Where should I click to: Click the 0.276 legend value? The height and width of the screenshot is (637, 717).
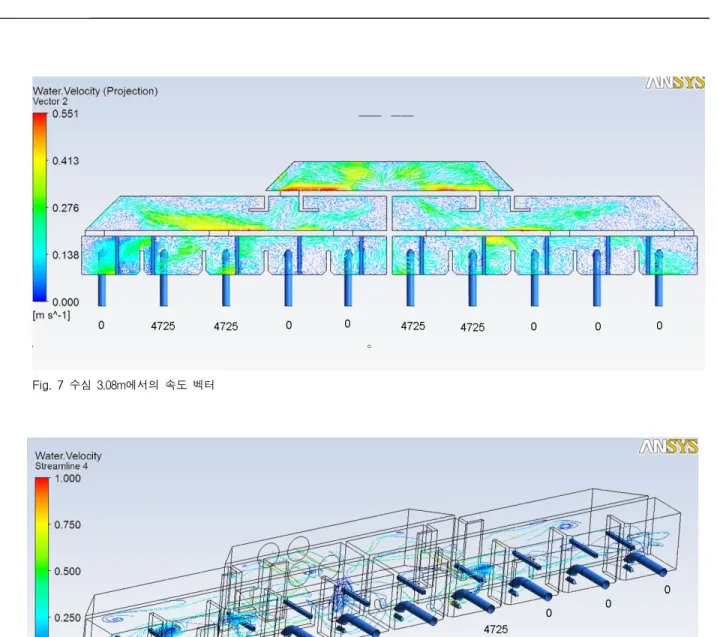click(65, 208)
